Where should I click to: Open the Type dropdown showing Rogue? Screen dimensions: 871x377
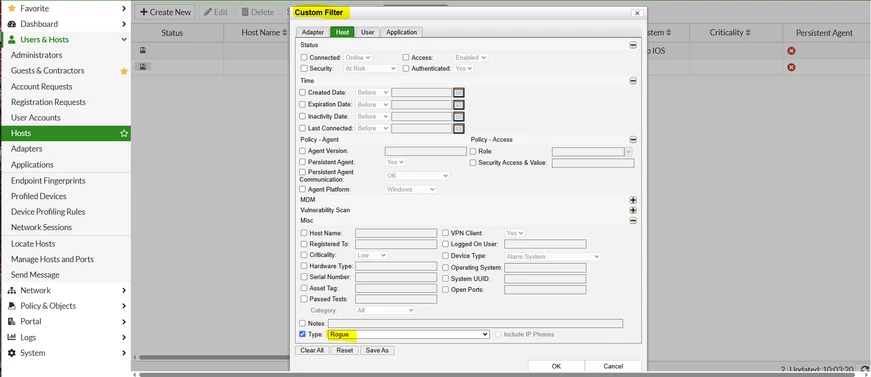[x=408, y=334]
